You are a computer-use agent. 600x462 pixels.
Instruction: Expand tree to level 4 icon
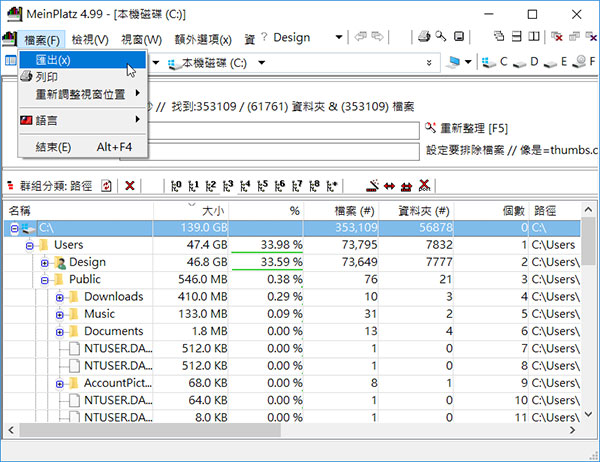(x=245, y=186)
